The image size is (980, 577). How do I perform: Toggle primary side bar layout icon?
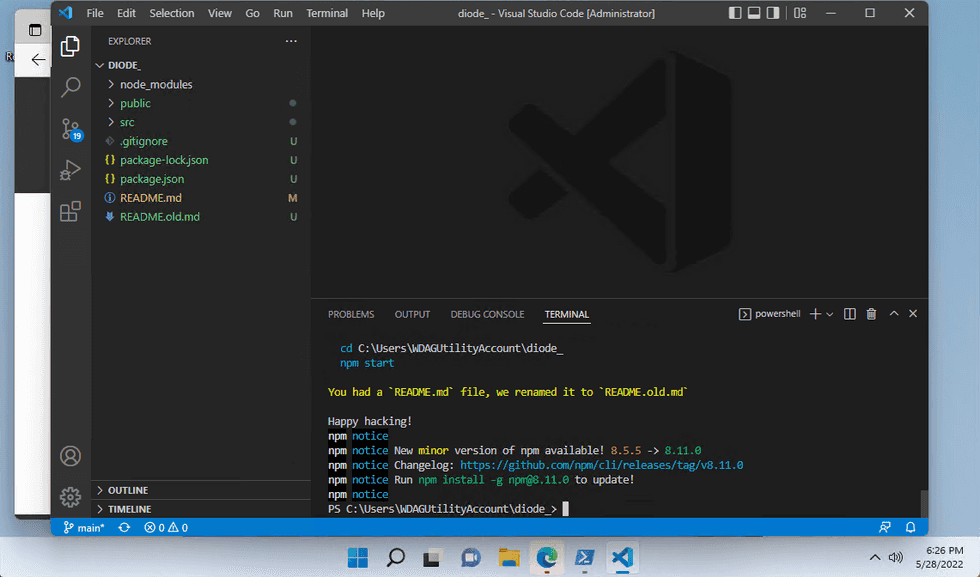(735, 13)
